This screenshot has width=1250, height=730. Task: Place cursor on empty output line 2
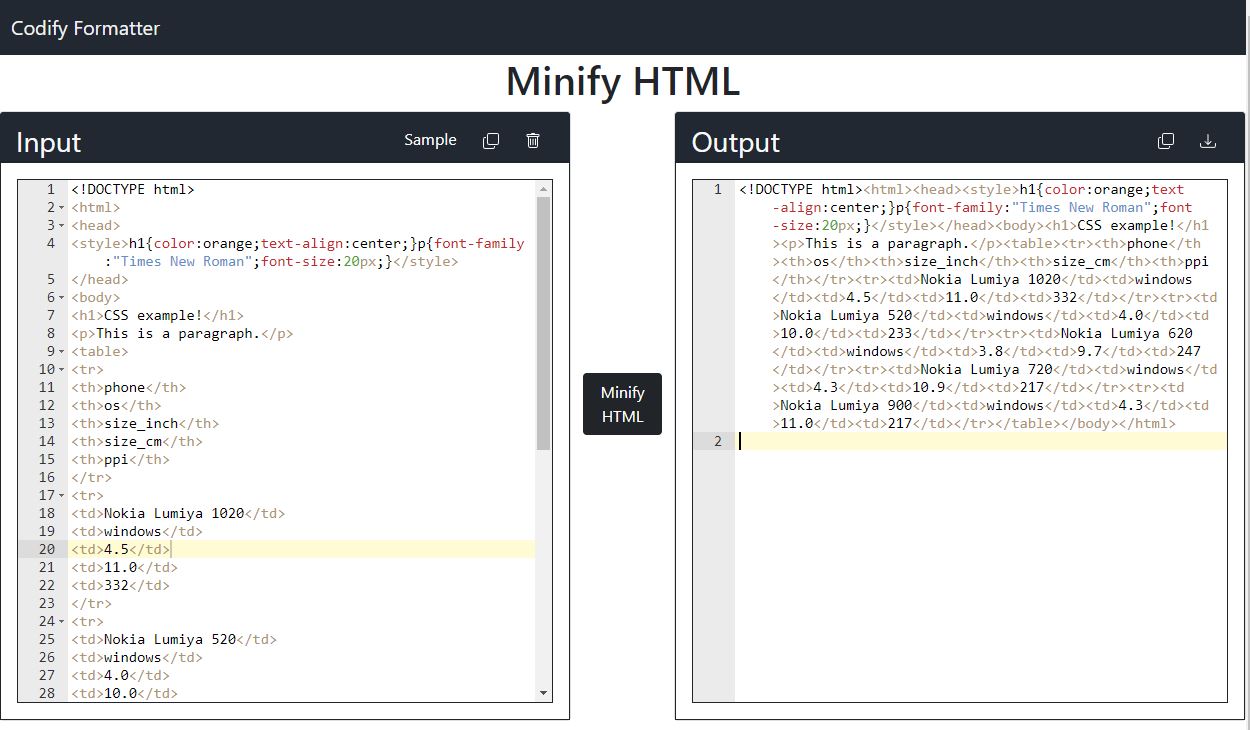point(980,442)
